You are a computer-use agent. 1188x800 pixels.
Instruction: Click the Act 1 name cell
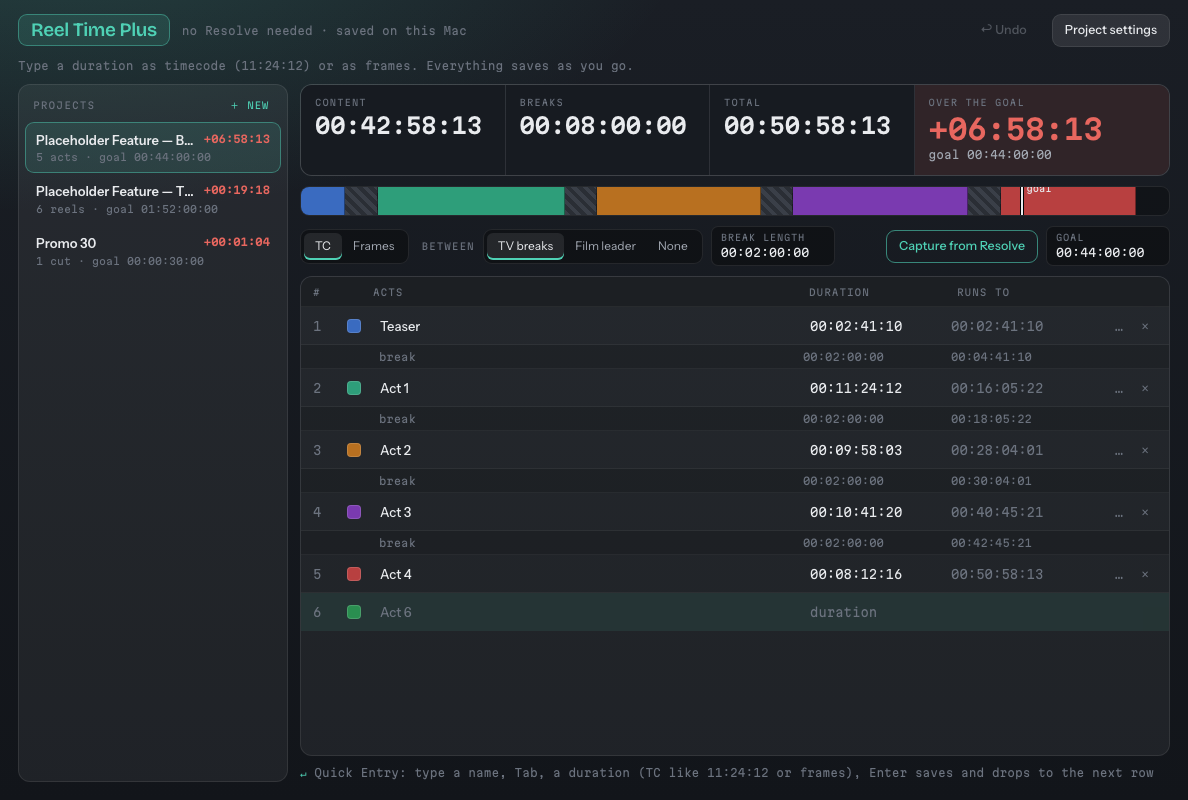395,389
